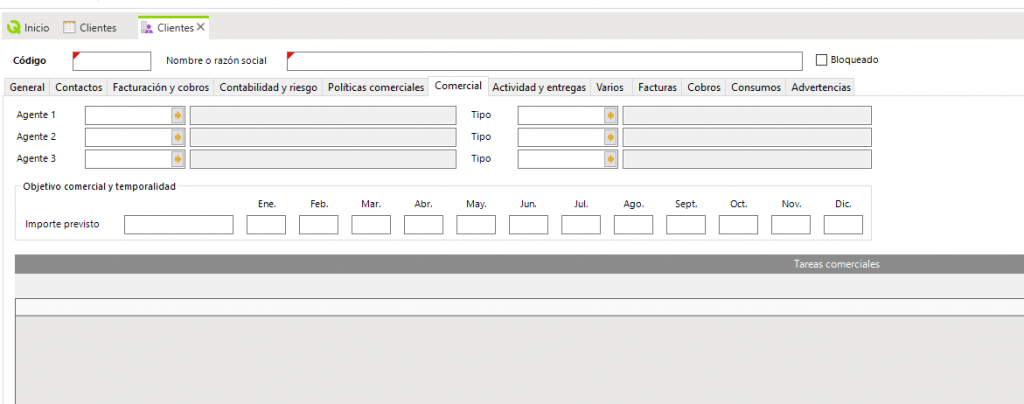Click the Nov. month field
The image size is (1024, 404).
[x=791, y=225]
